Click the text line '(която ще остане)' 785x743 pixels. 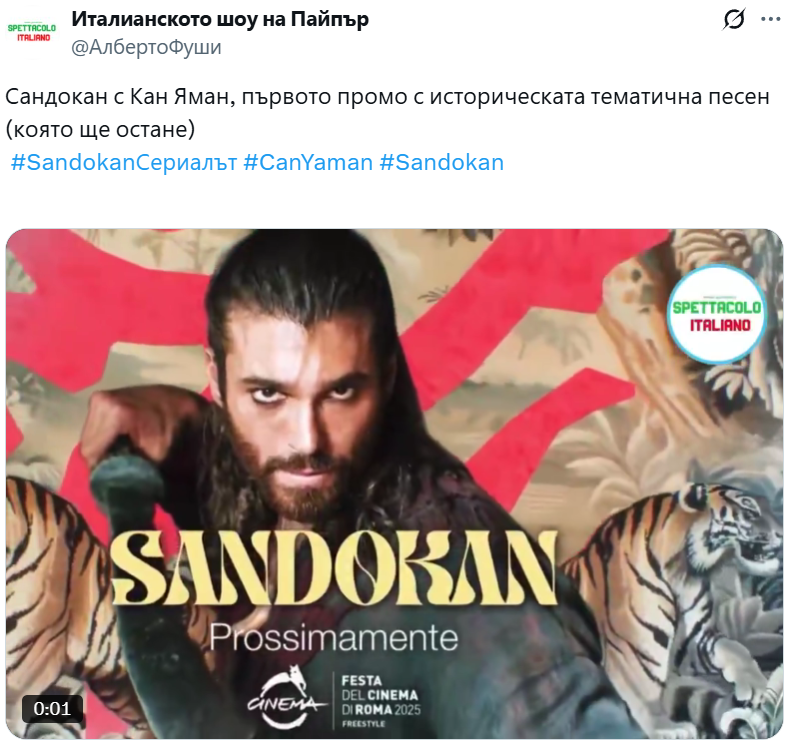[100, 130]
